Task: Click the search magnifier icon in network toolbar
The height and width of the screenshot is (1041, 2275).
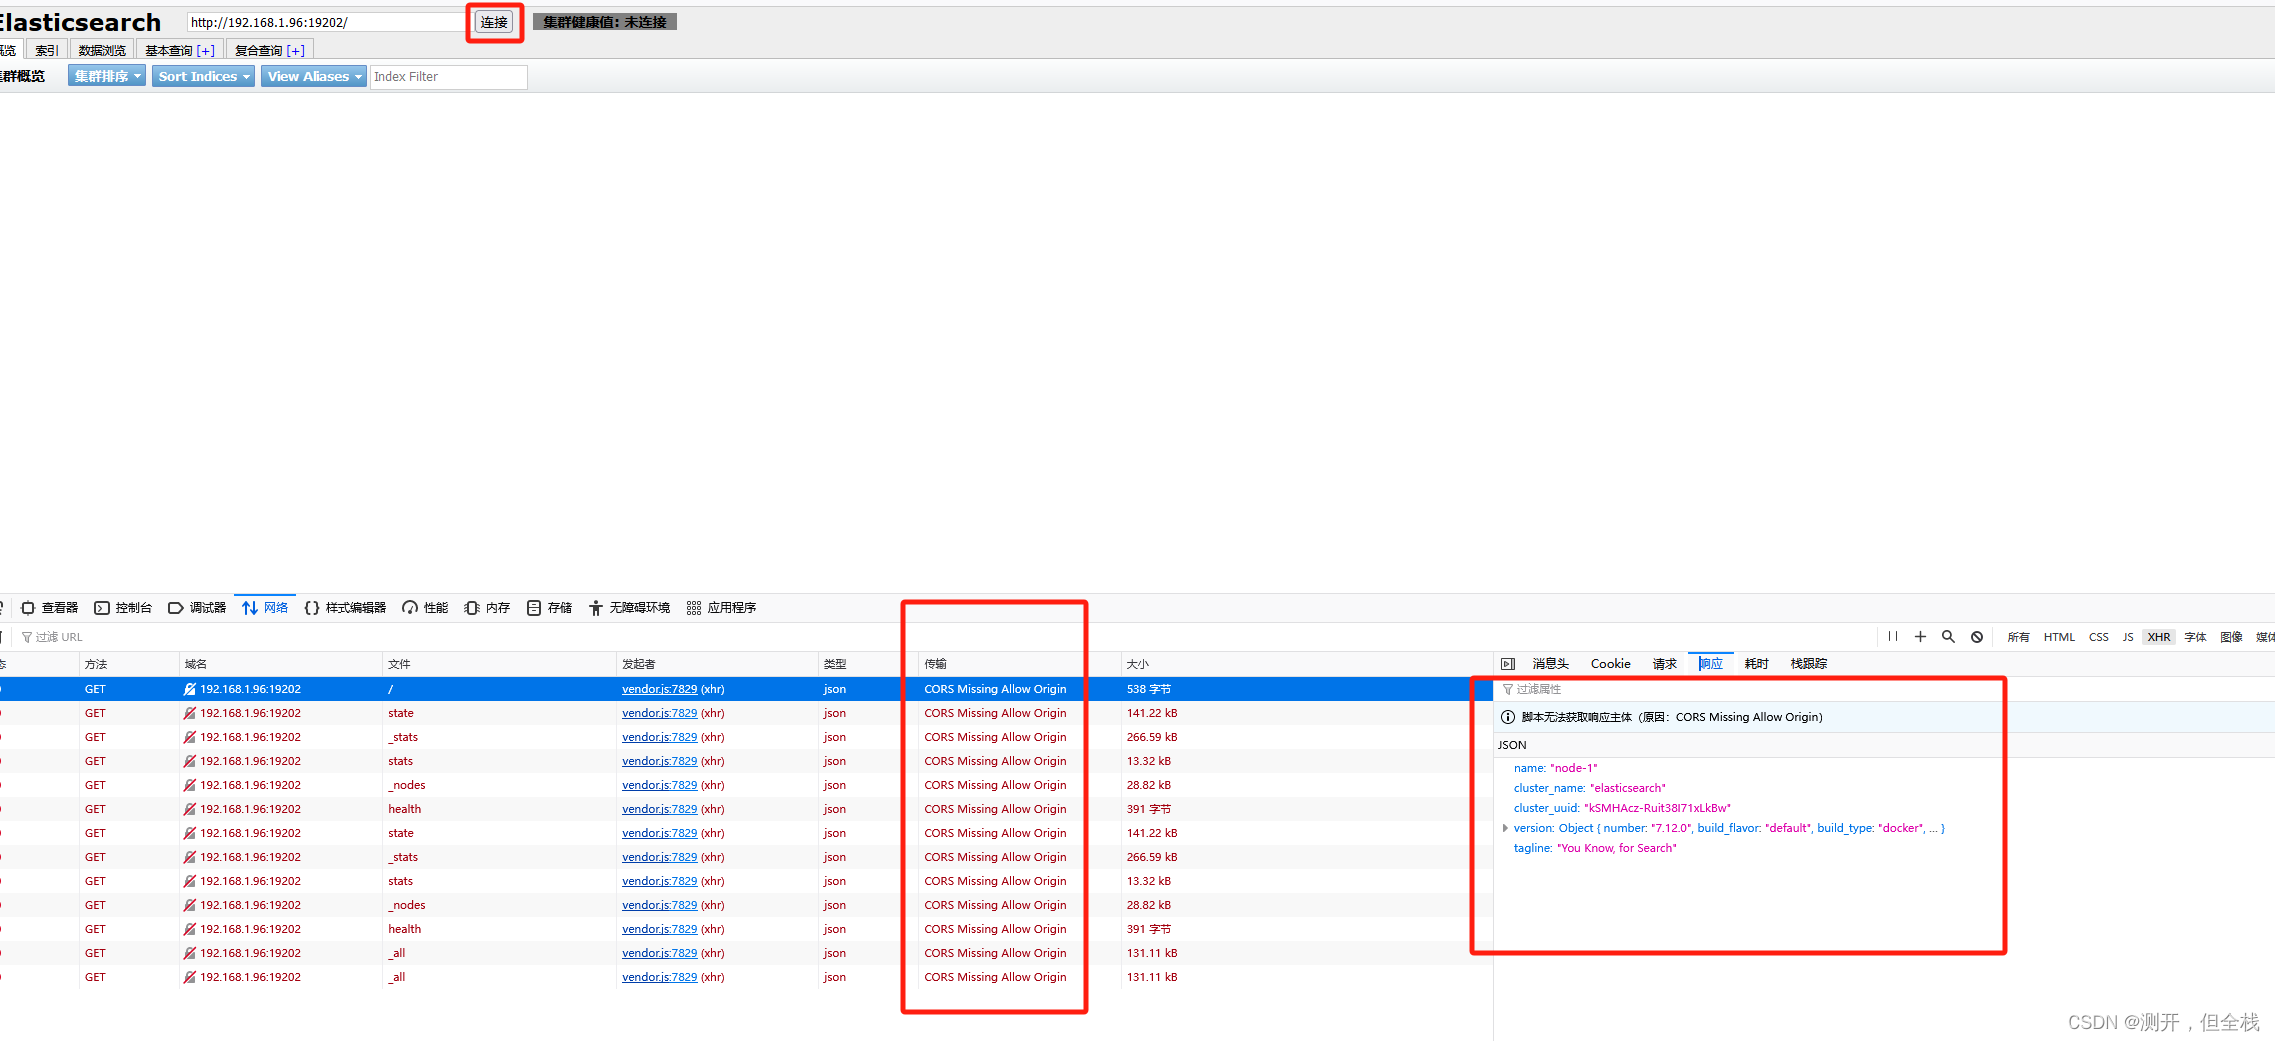Action: click(1948, 636)
